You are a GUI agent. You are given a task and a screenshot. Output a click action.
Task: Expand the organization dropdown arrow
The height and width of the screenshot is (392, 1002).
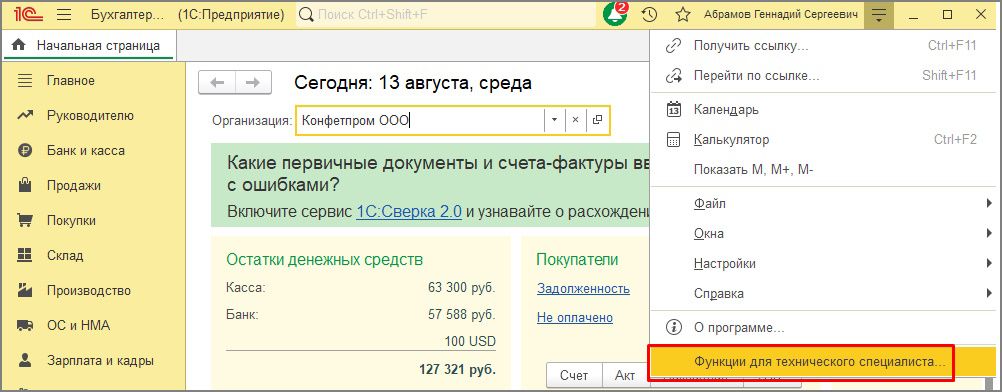pyautogui.click(x=554, y=120)
